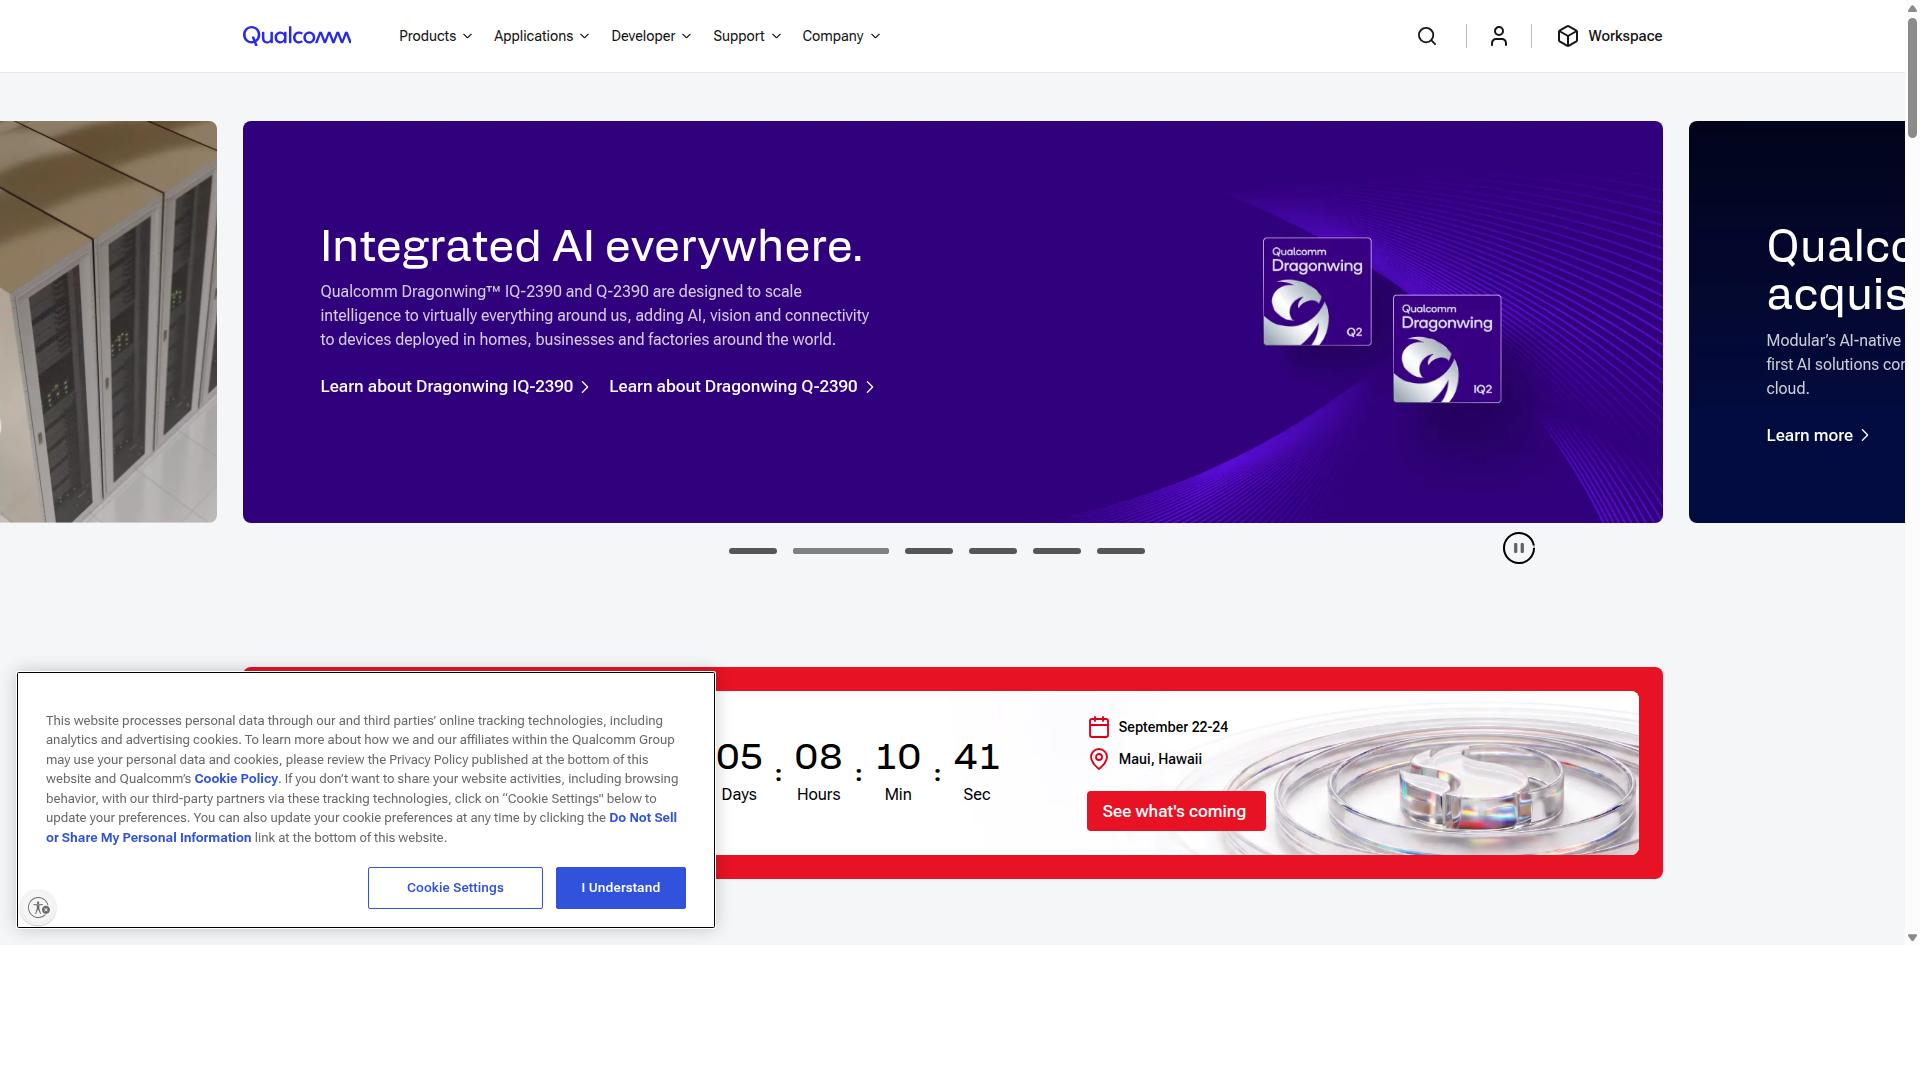
Task: Expand the Applications menu
Action: coord(541,36)
